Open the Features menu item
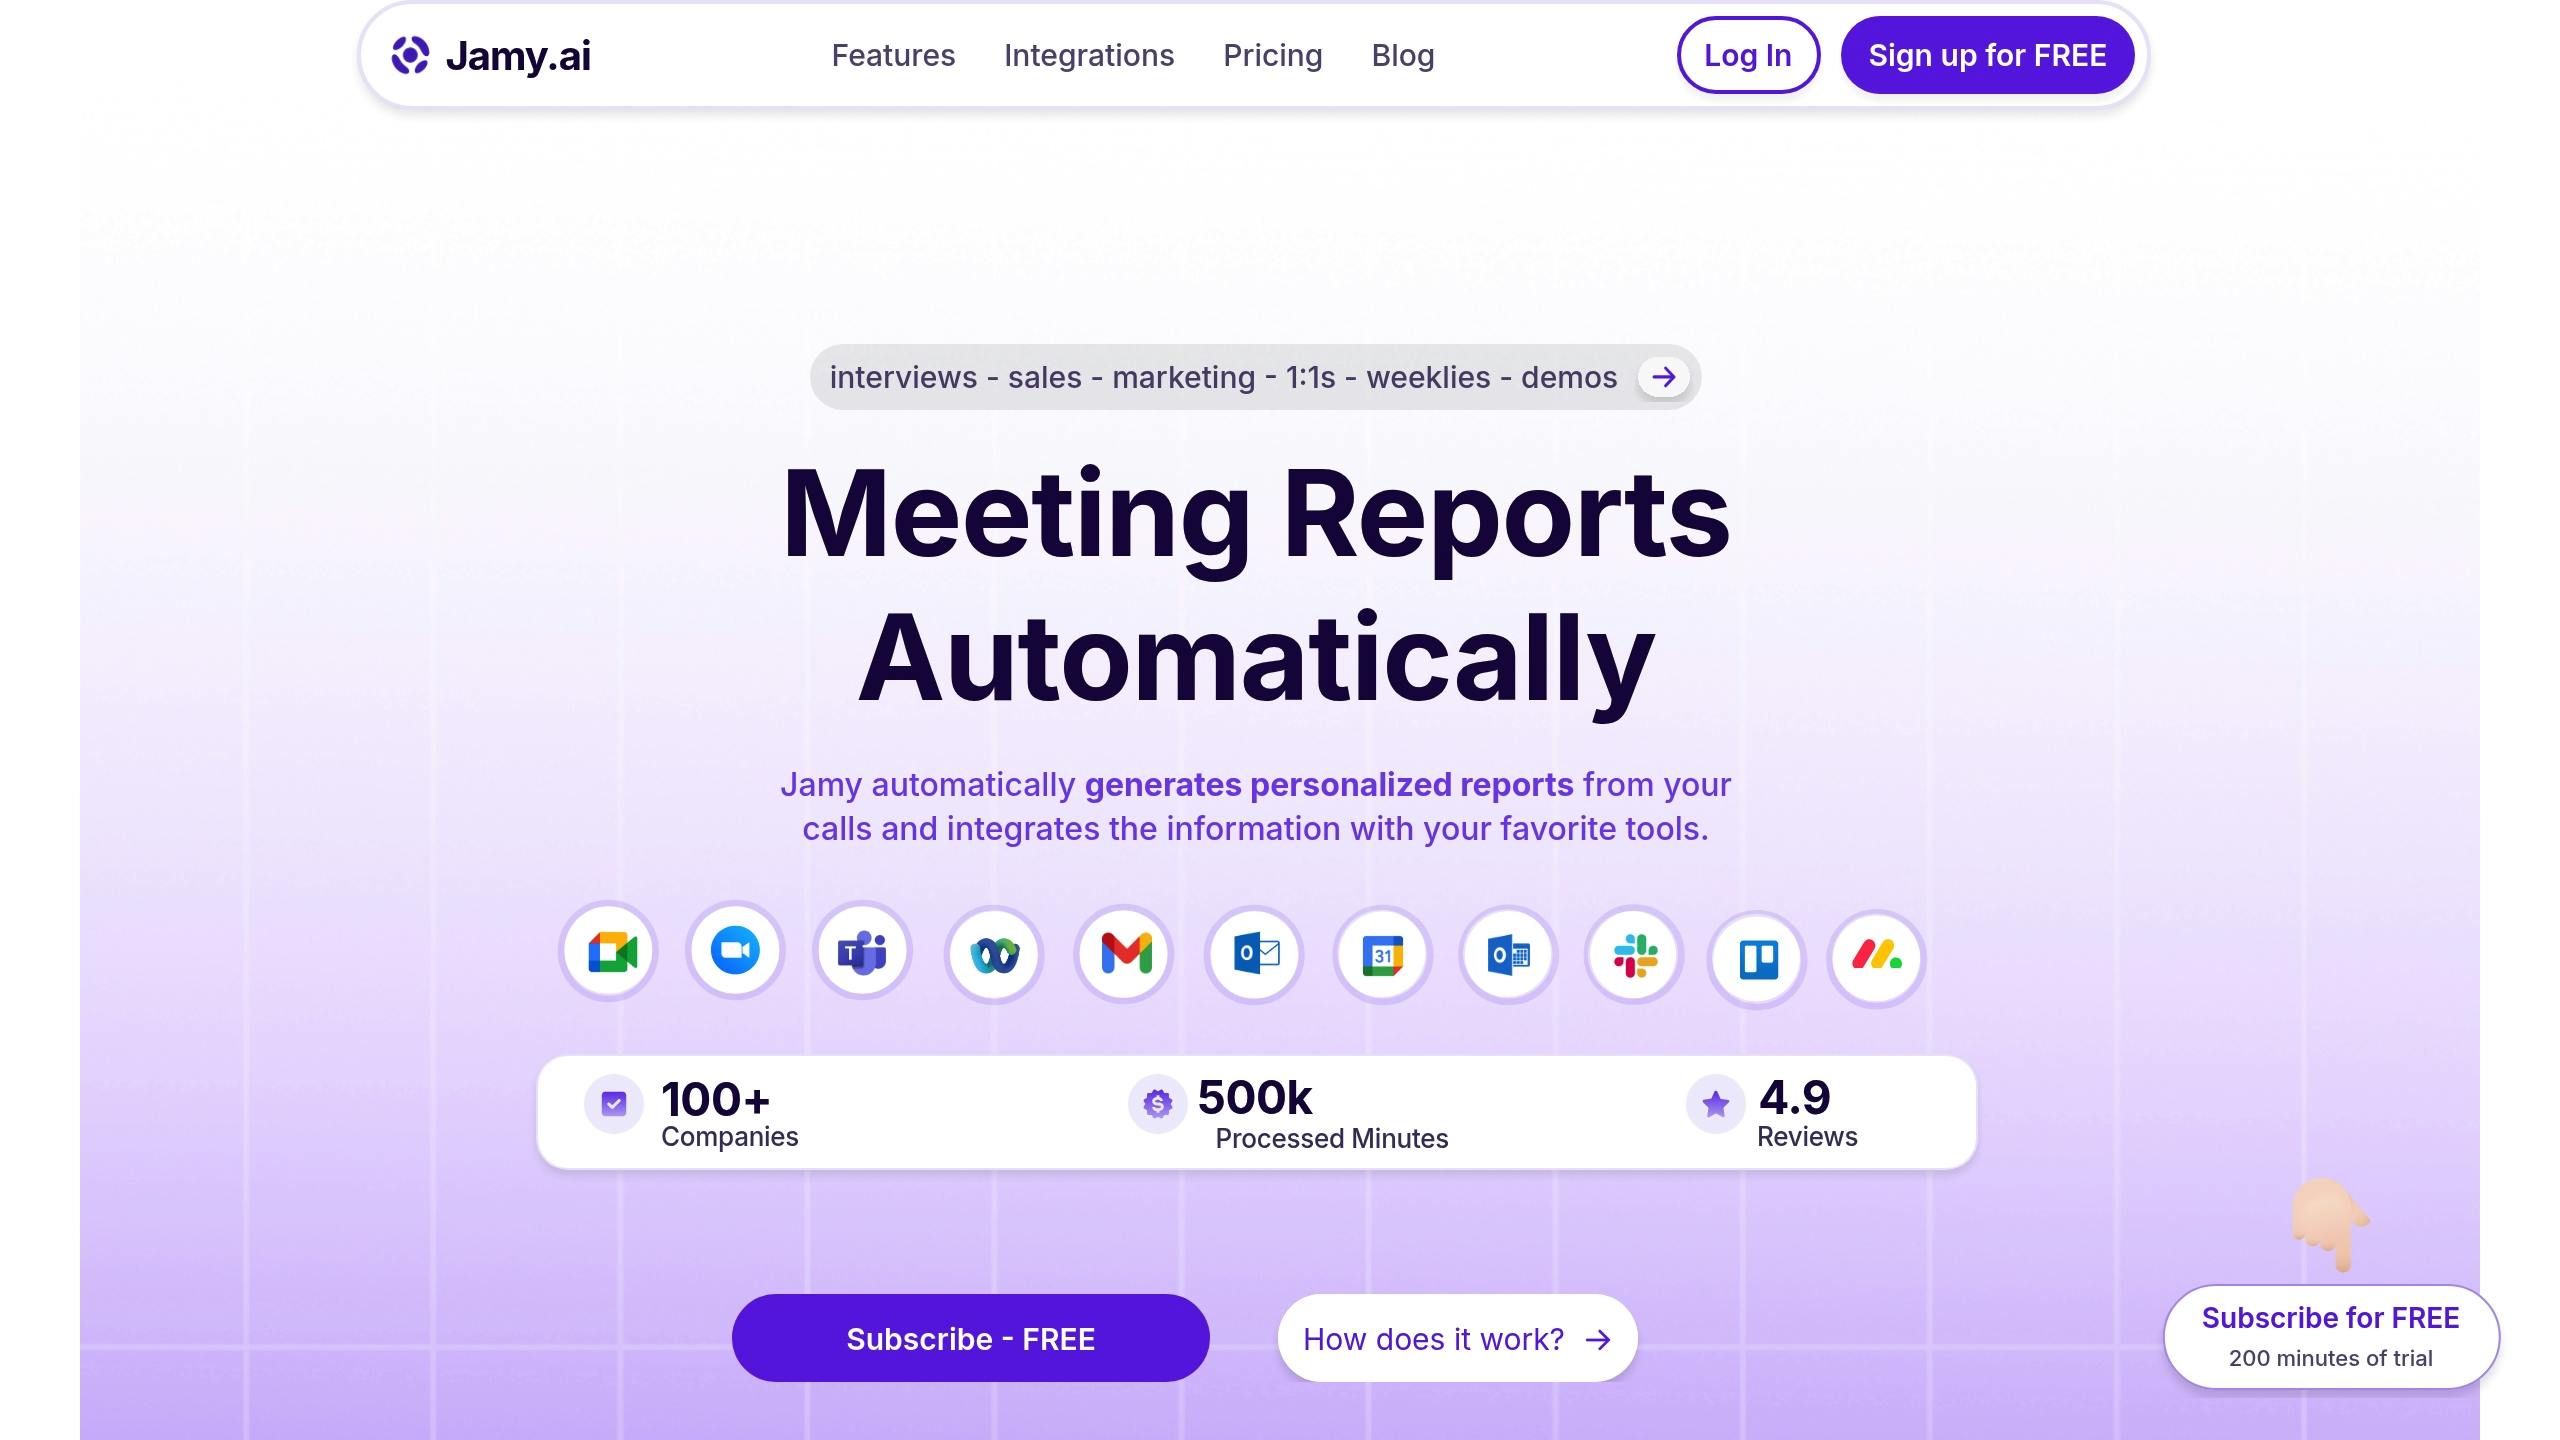Screen dimensions: 2560x1440 coord(893,55)
